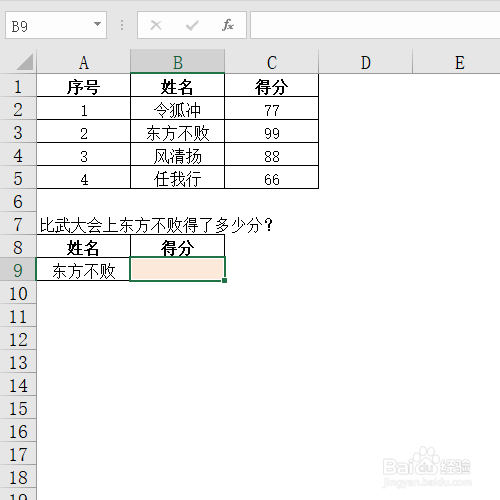Select row 17 header
500x500 pixels.
pos(18,454)
